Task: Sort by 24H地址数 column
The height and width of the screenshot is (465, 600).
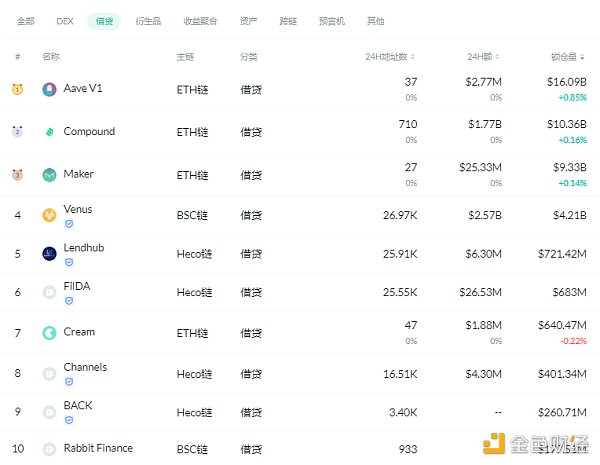Action: click(x=390, y=57)
